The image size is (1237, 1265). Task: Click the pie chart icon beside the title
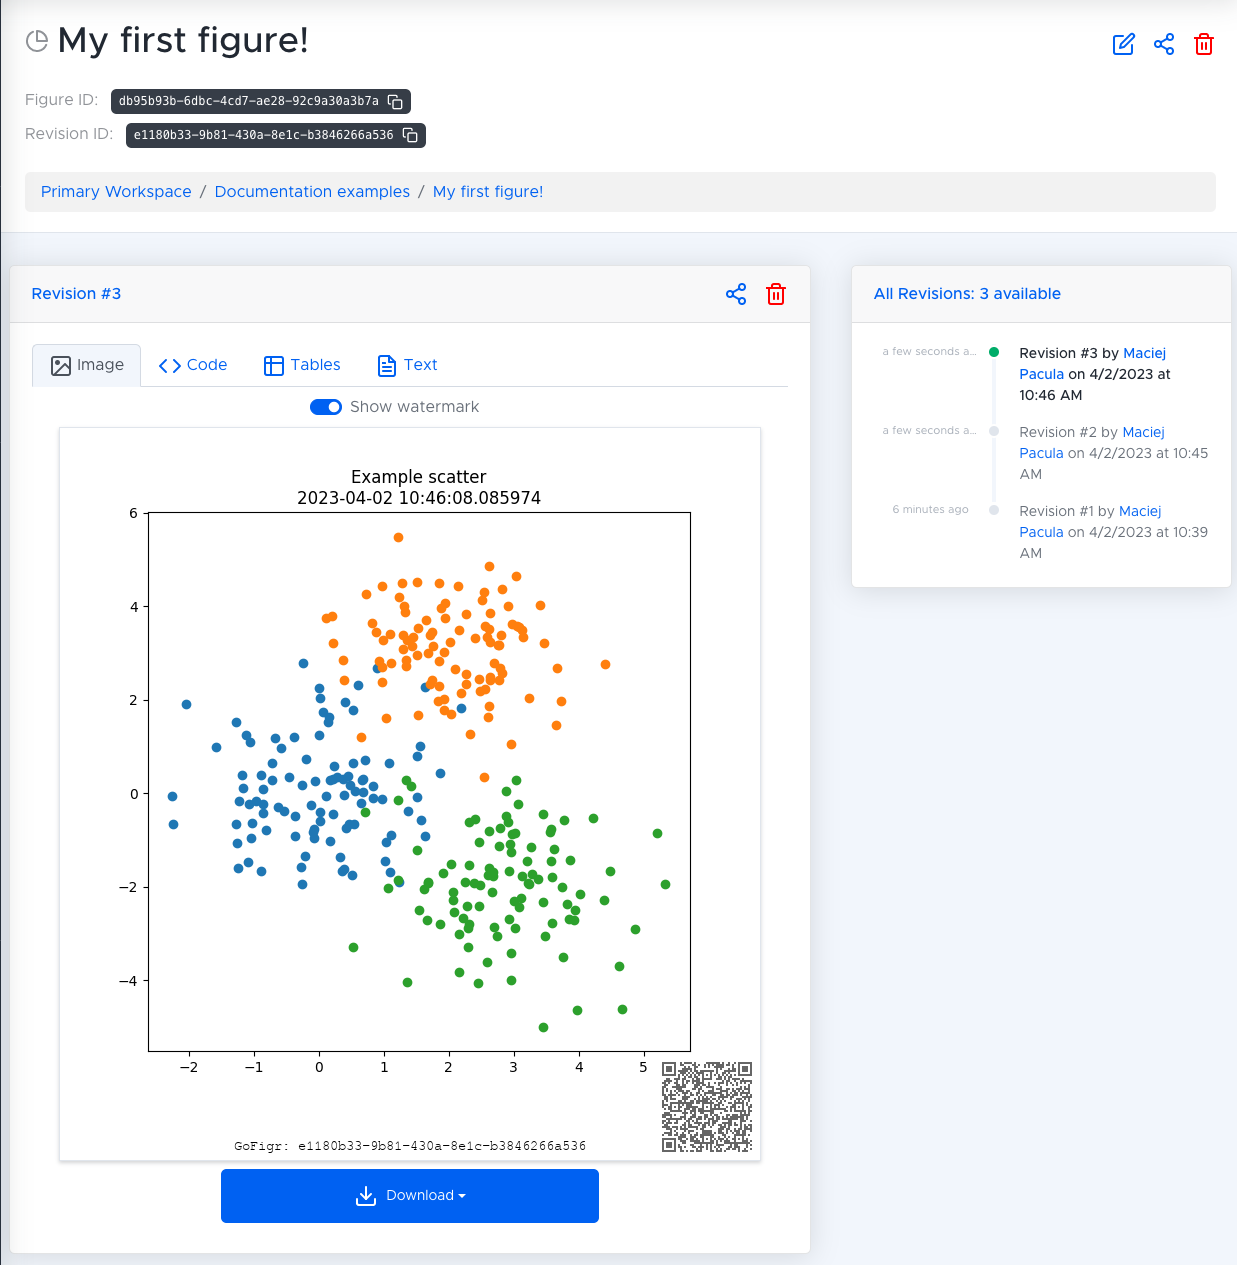click(36, 41)
